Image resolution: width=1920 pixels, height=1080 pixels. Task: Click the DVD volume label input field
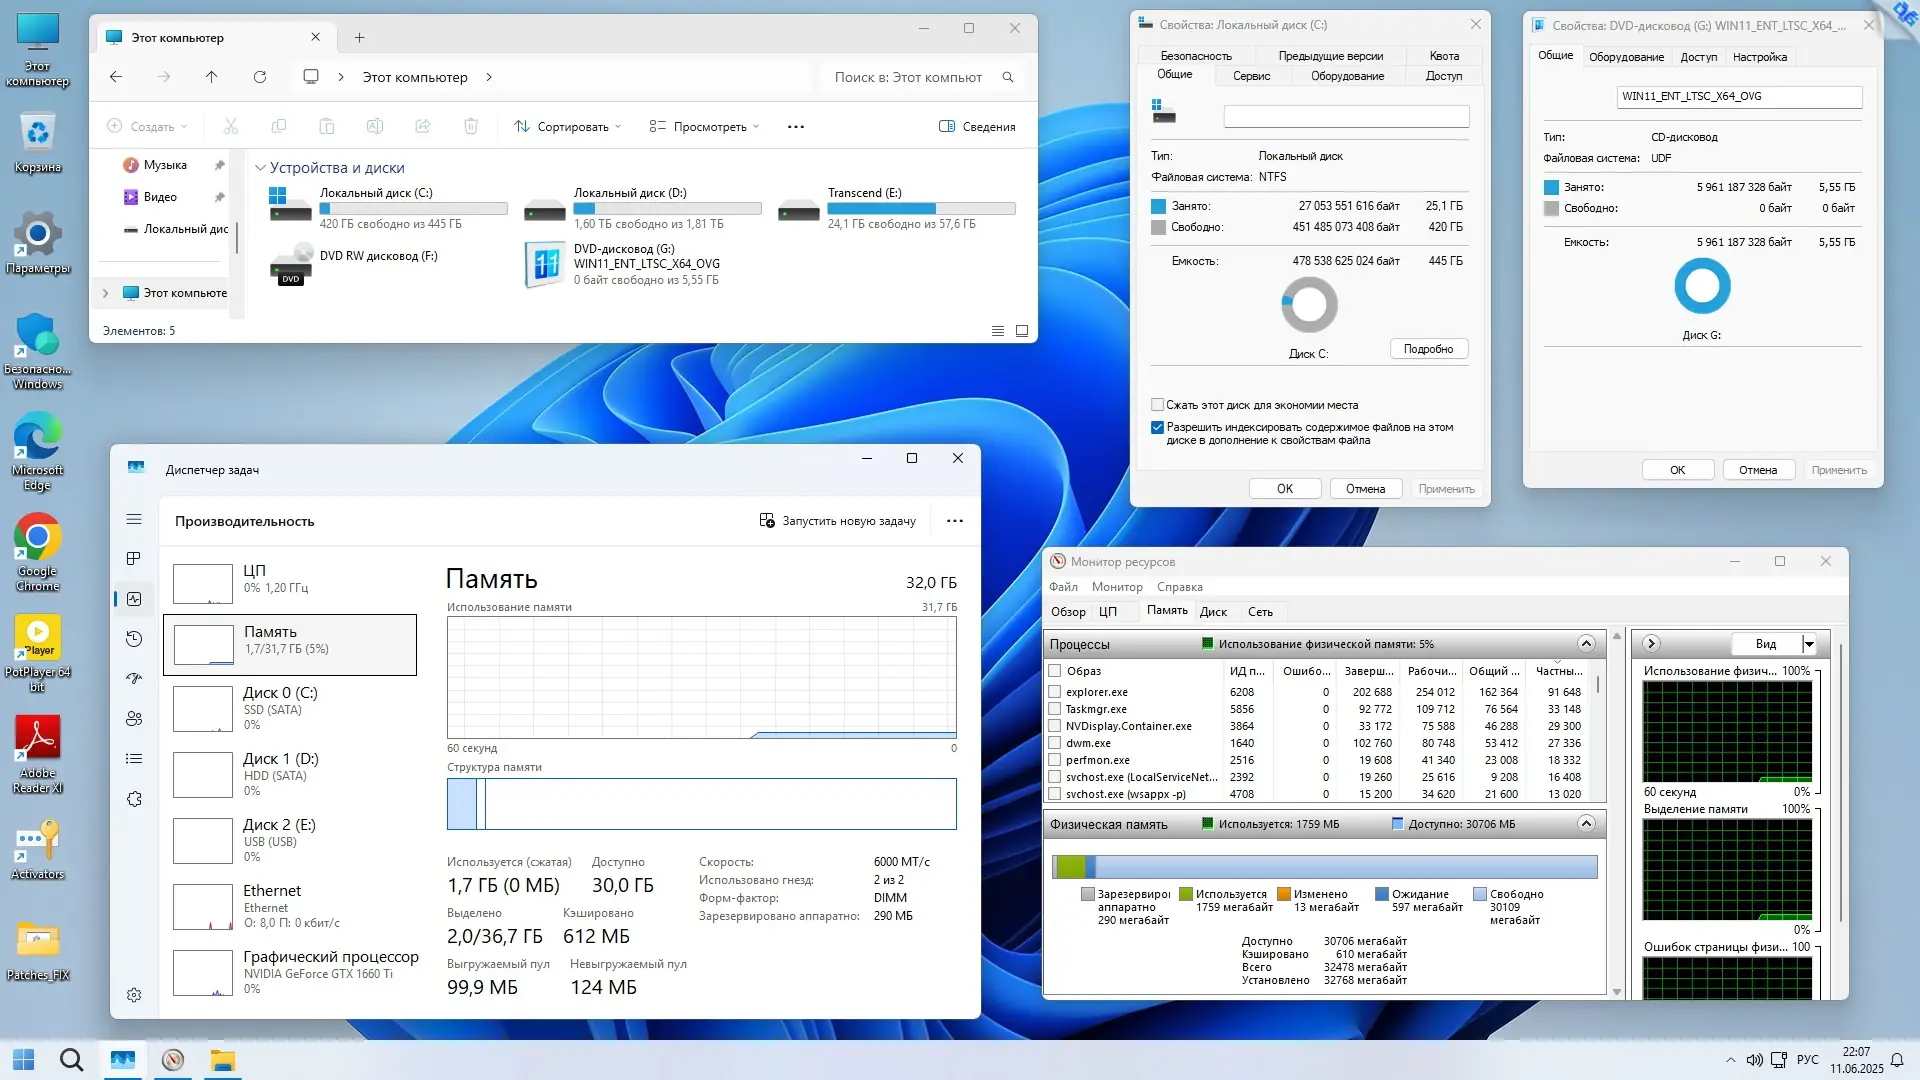click(1738, 97)
